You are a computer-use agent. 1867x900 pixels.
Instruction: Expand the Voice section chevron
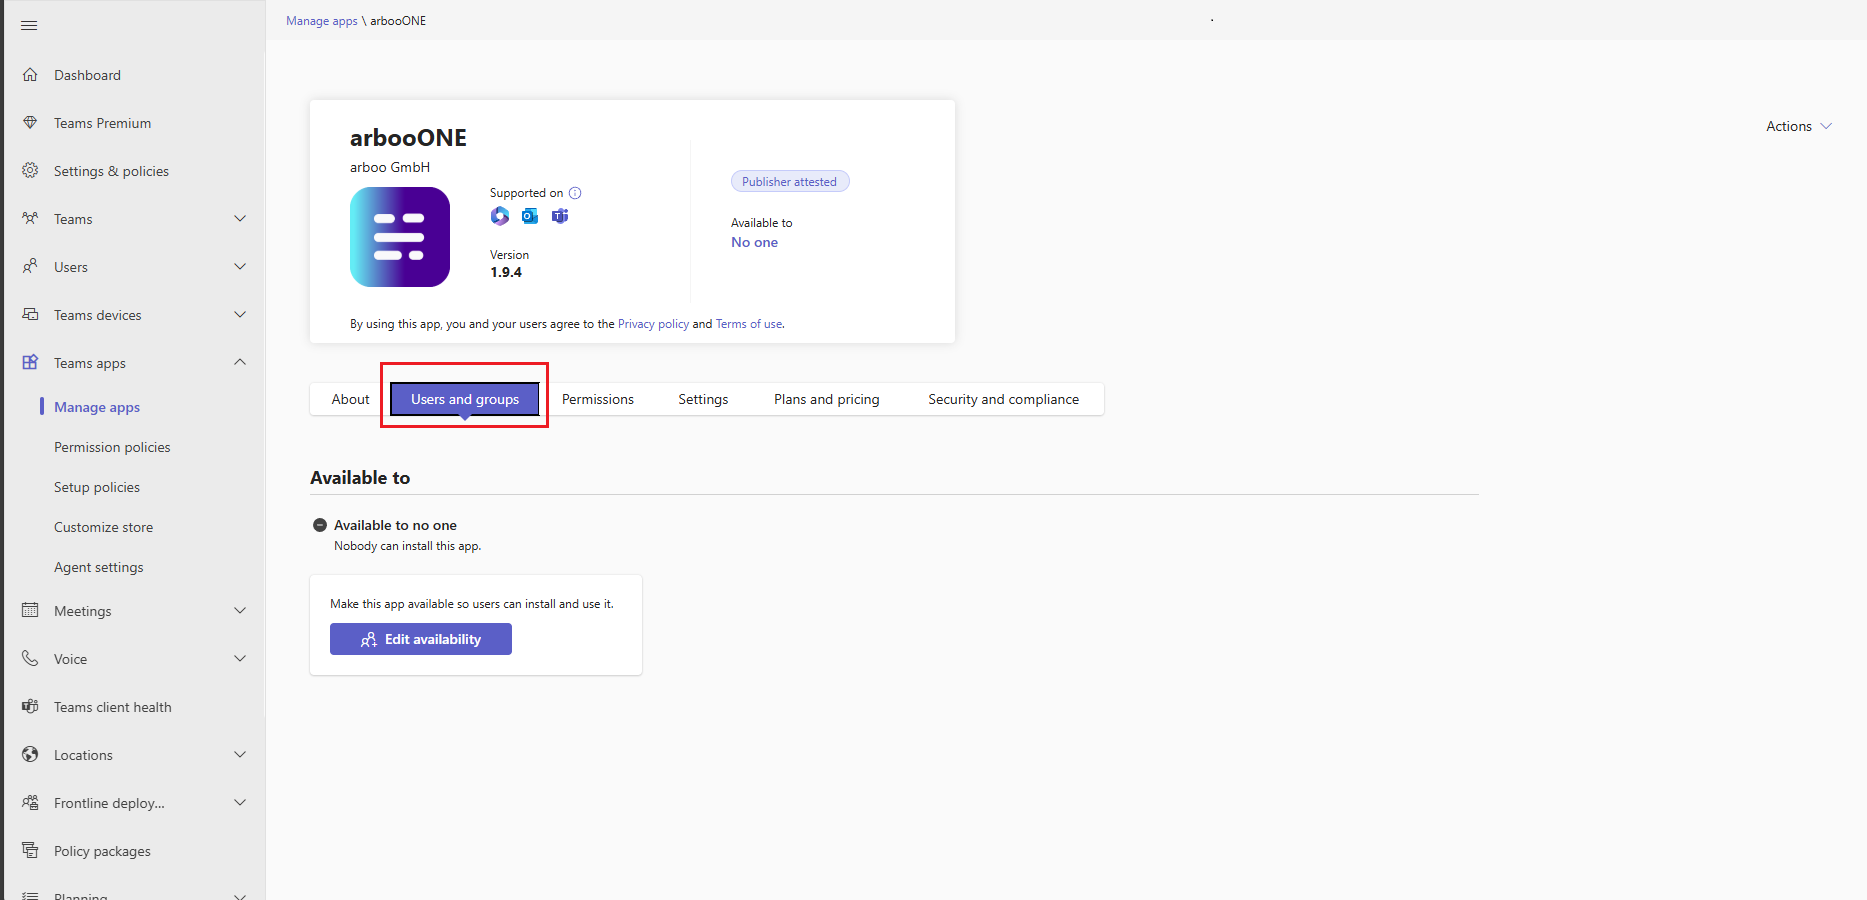coord(240,659)
